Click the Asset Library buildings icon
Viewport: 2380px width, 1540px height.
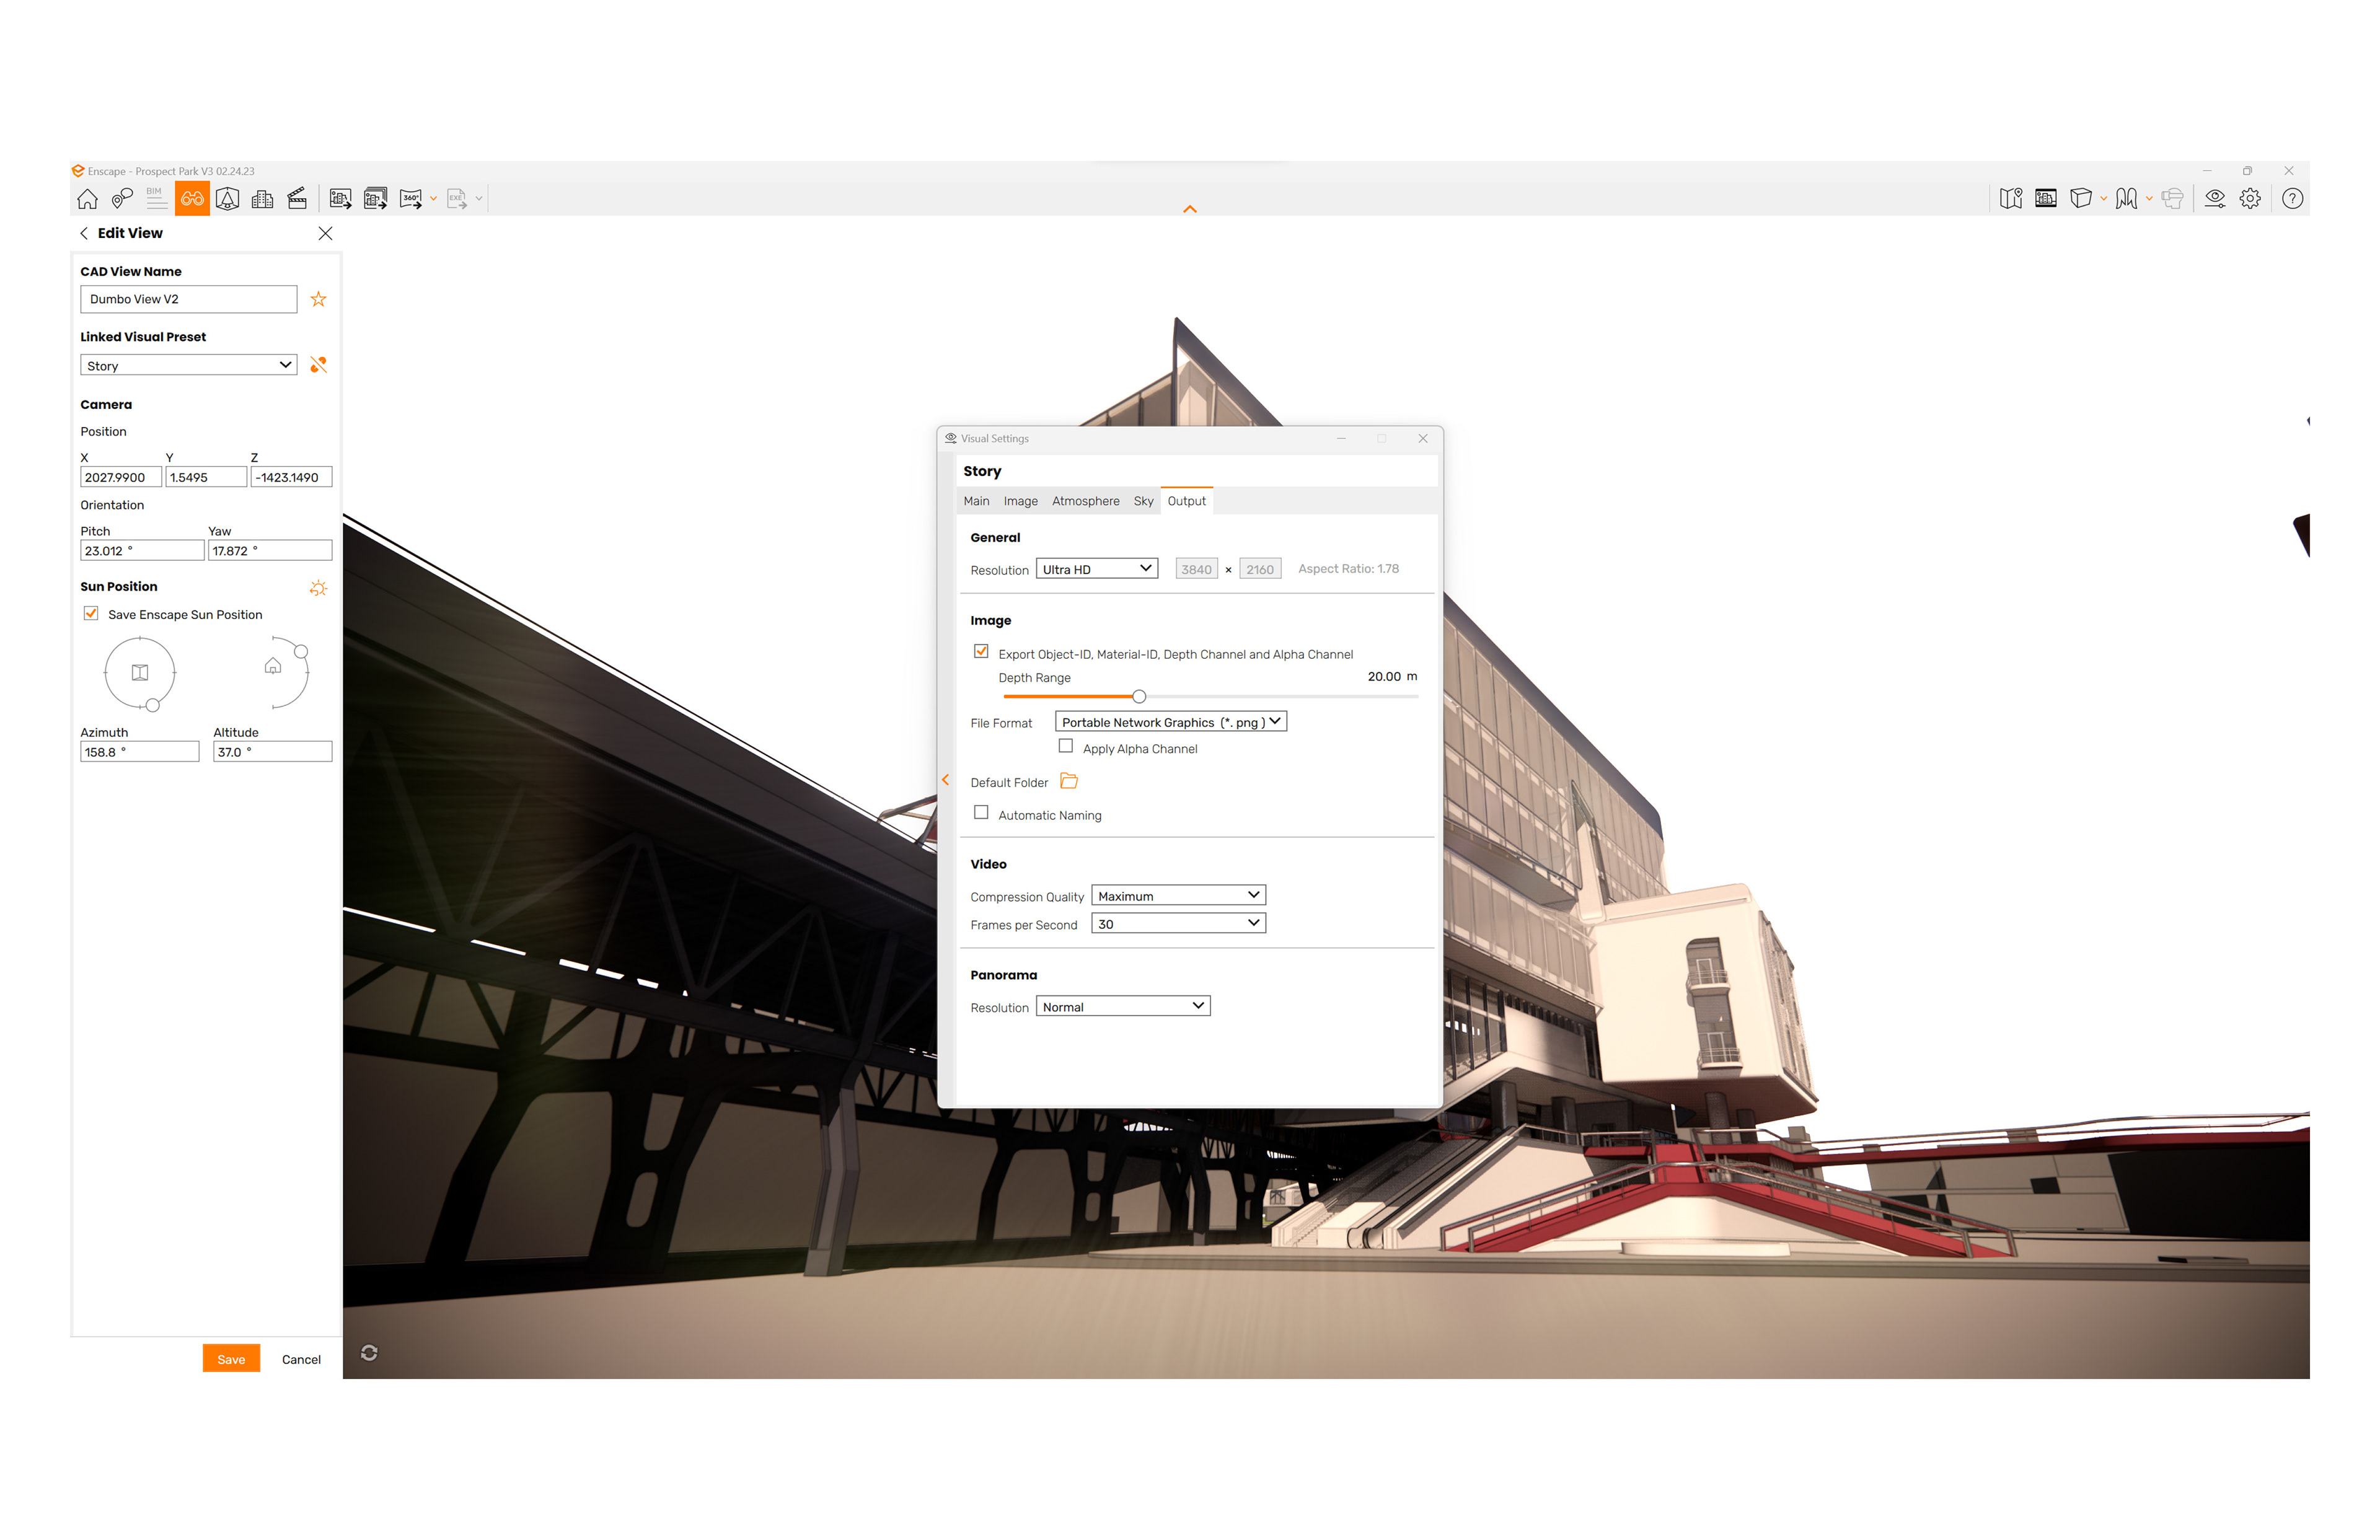[x=262, y=199]
